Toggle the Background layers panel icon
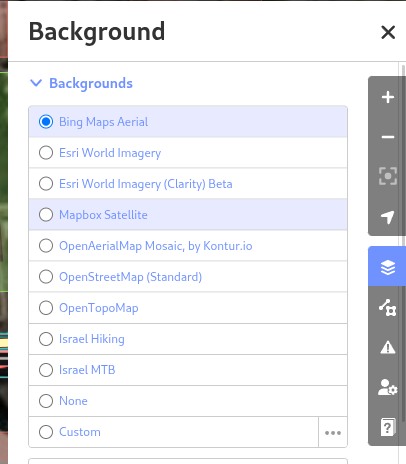The image size is (406, 464). tap(387, 267)
